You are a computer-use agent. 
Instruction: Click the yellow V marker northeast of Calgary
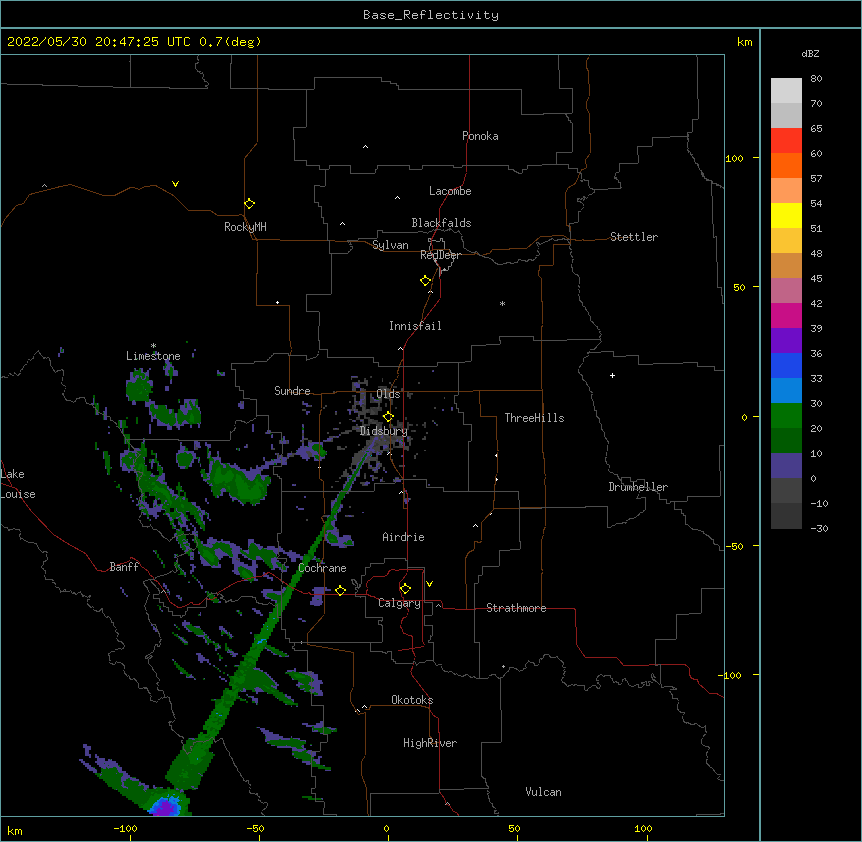tap(429, 584)
